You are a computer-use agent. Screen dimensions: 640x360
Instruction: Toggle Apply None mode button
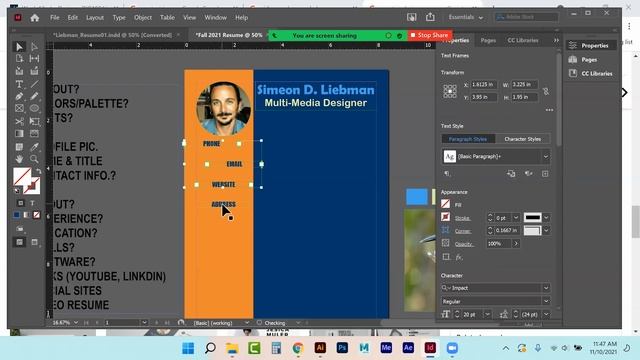(x=36, y=215)
